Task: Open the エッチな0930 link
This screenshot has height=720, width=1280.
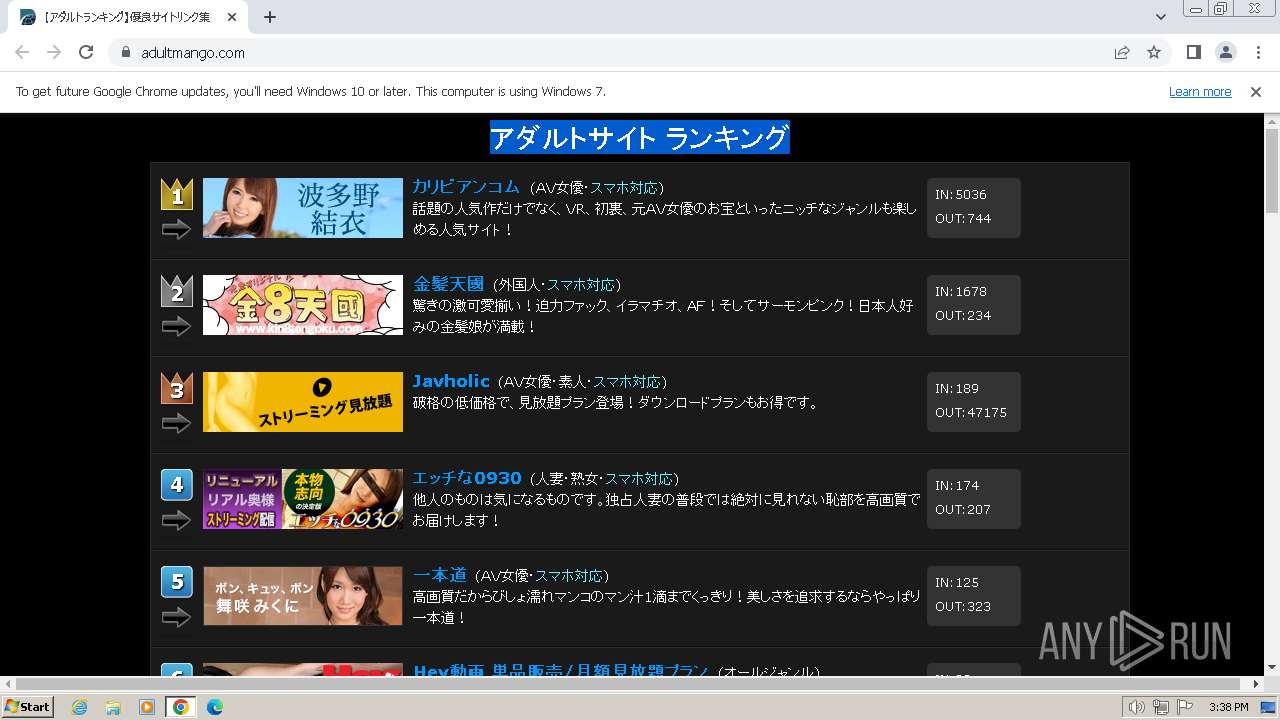Action: point(467,478)
